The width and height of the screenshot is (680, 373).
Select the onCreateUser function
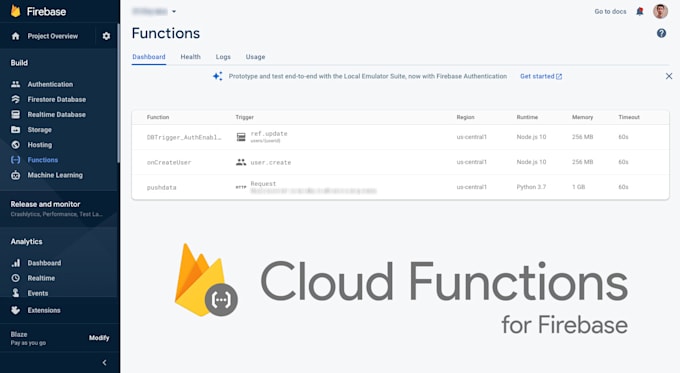(x=169, y=163)
